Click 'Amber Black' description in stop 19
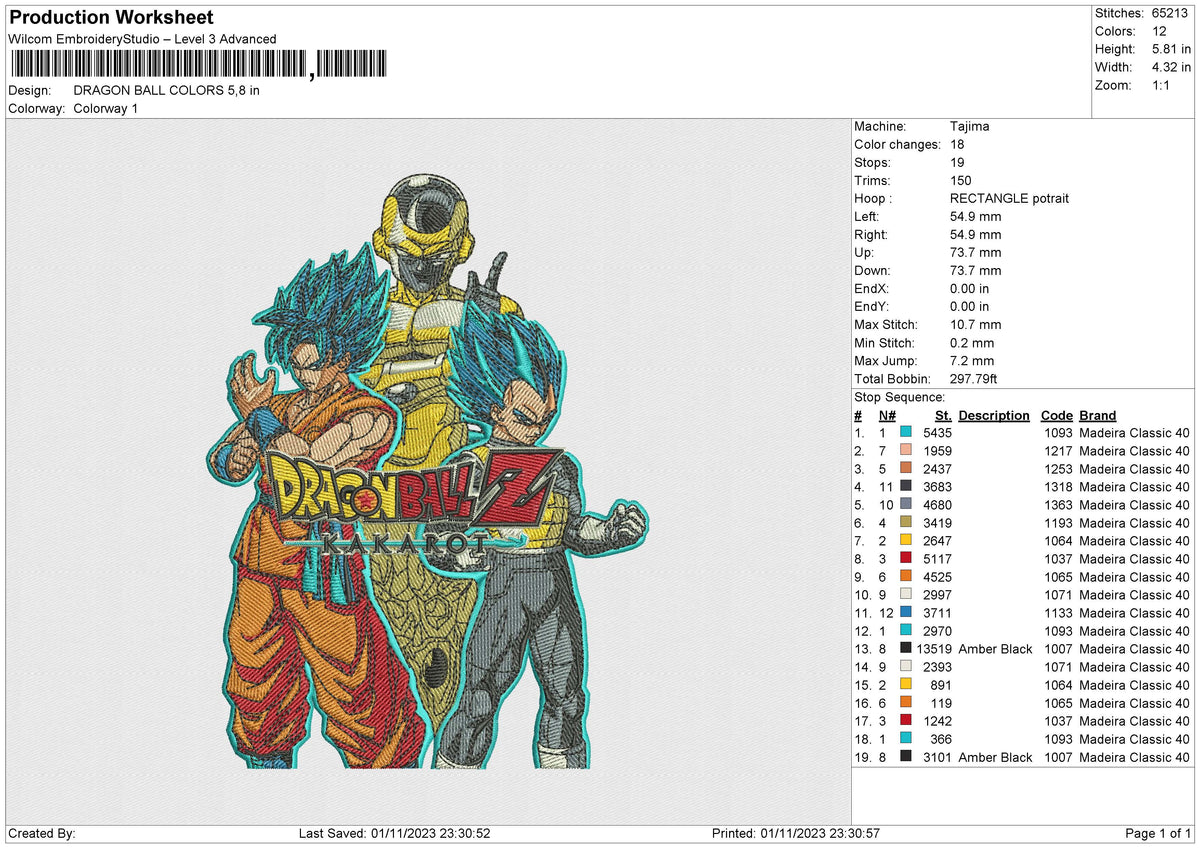The height and width of the screenshot is (848, 1200). coord(995,757)
